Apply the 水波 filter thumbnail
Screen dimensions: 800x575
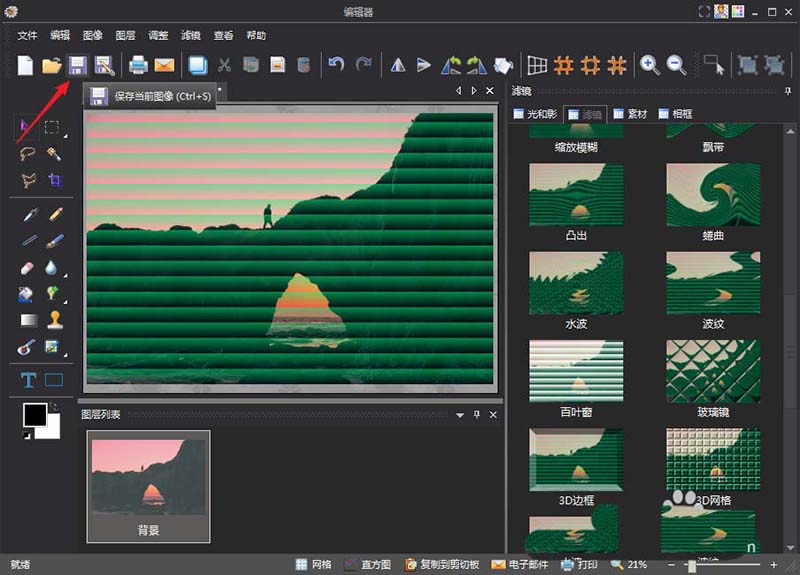[576, 283]
